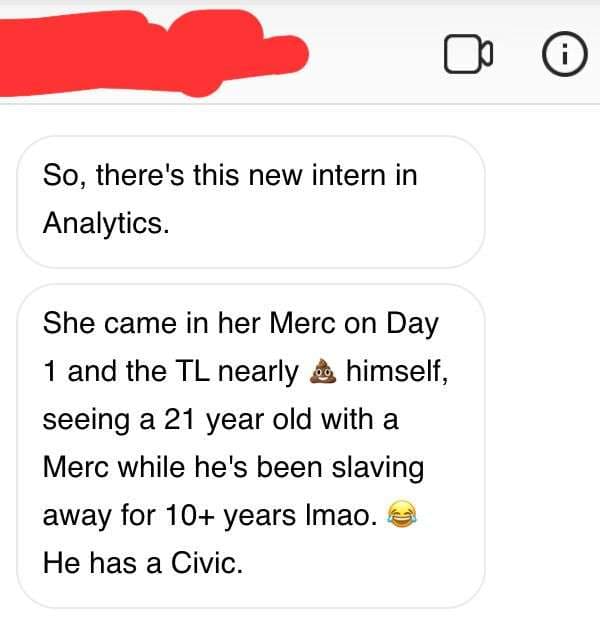Click the phrase 'away for 10+ years'
This screenshot has width=600, height=626.
(169, 515)
